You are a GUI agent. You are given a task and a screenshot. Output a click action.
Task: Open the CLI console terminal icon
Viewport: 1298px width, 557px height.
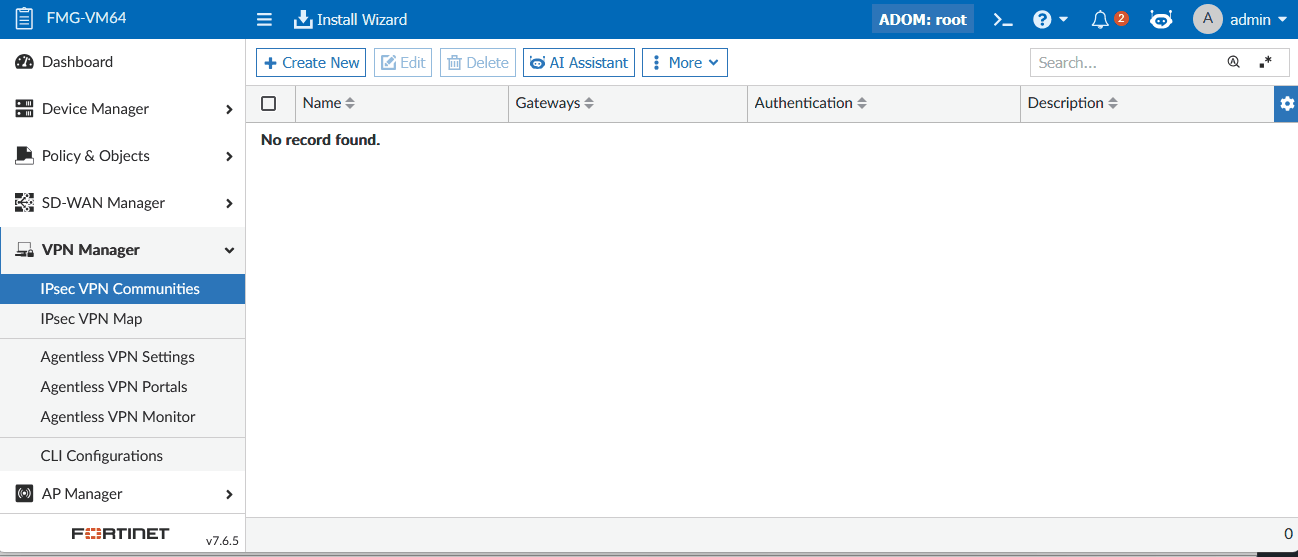pyautogui.click(x=1003, y=19)
